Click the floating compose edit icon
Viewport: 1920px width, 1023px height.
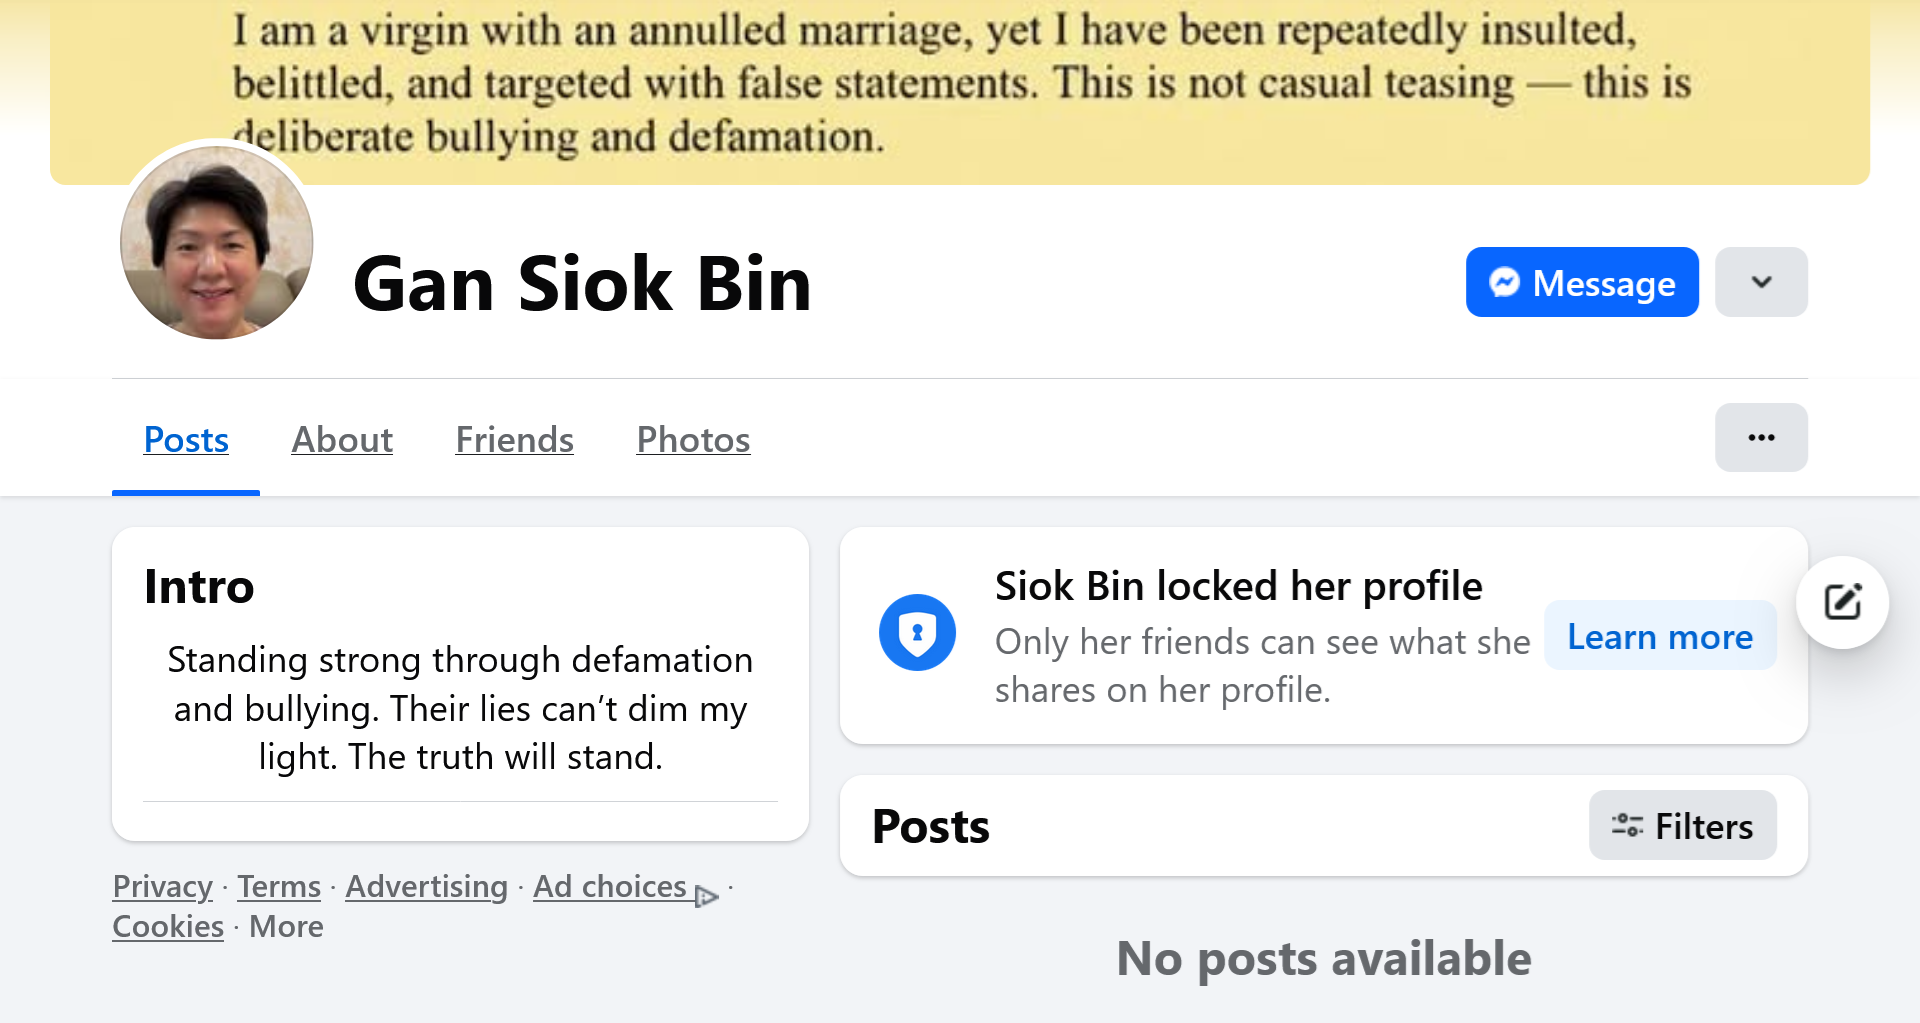(x=1842, y=602)
